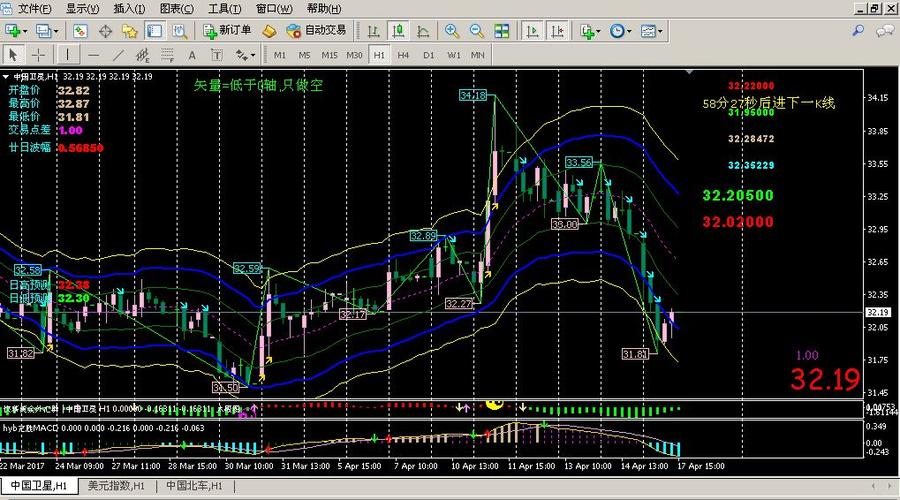Select the M15 timeframe button
The image size is (900, 500).
click(x=329, y=55)
